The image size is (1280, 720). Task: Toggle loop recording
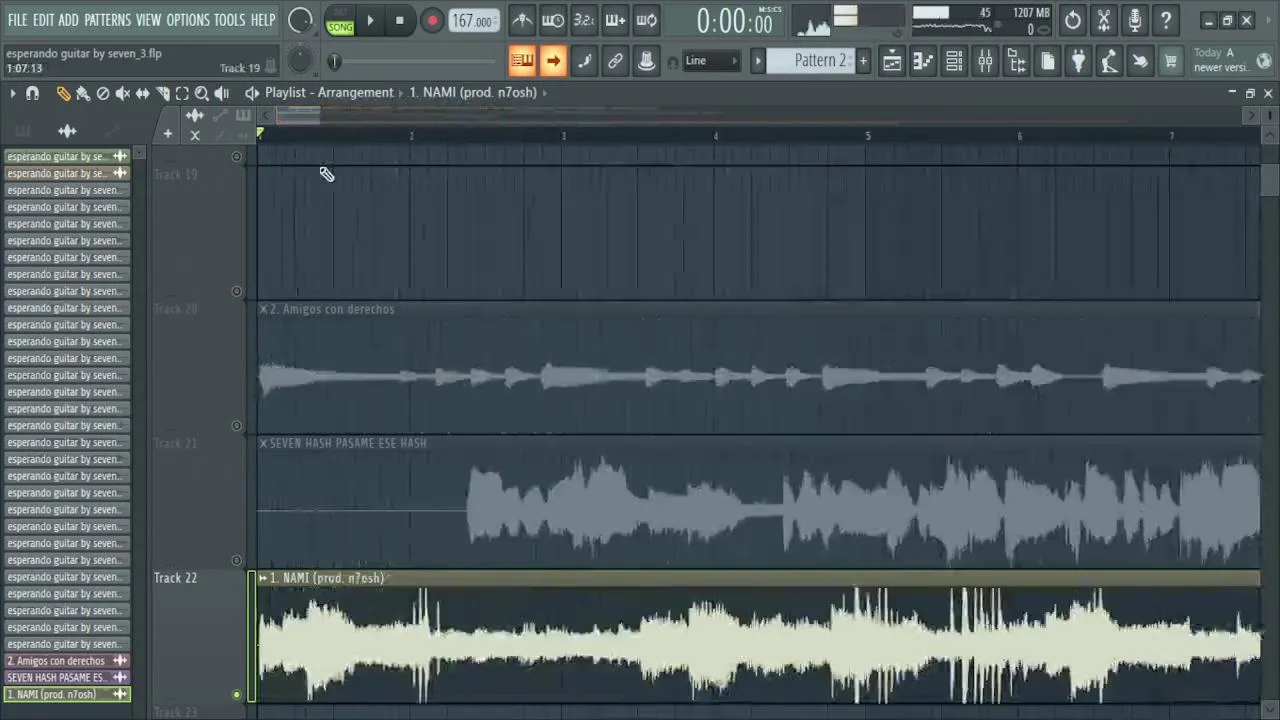pyautogui.click(x=646, y=20)
